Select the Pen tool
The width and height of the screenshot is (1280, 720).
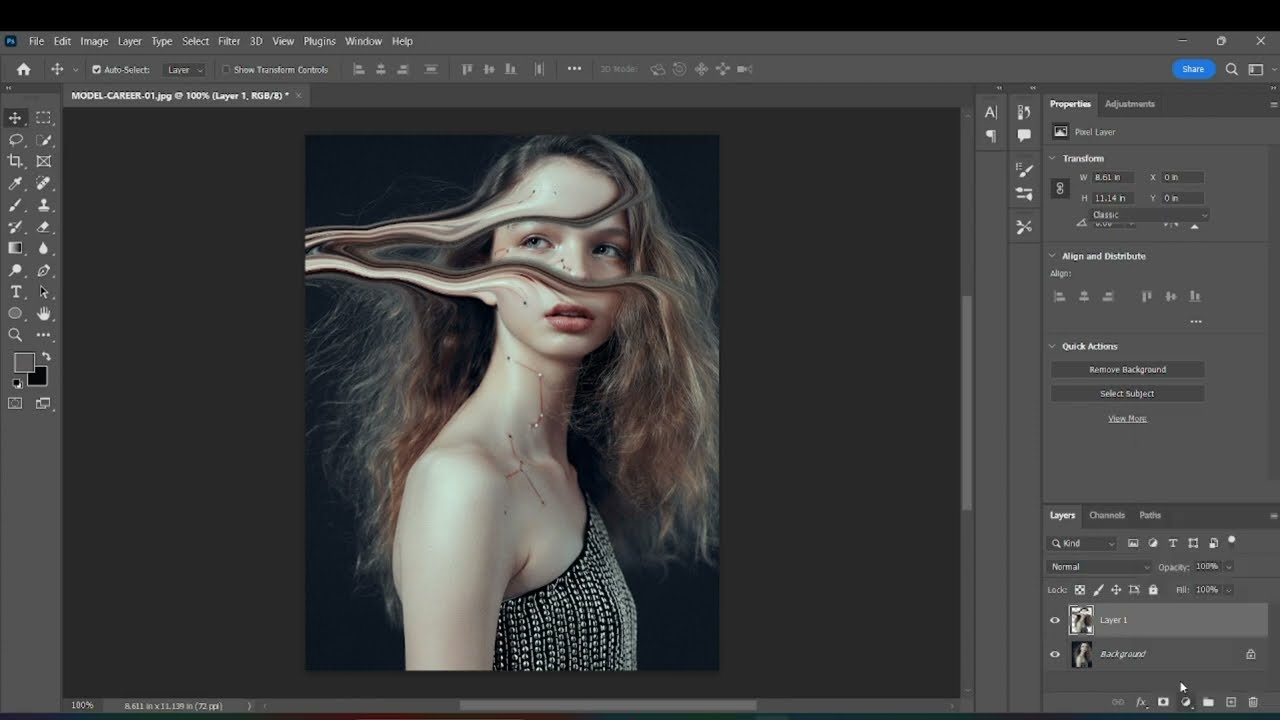click(44, 271)
